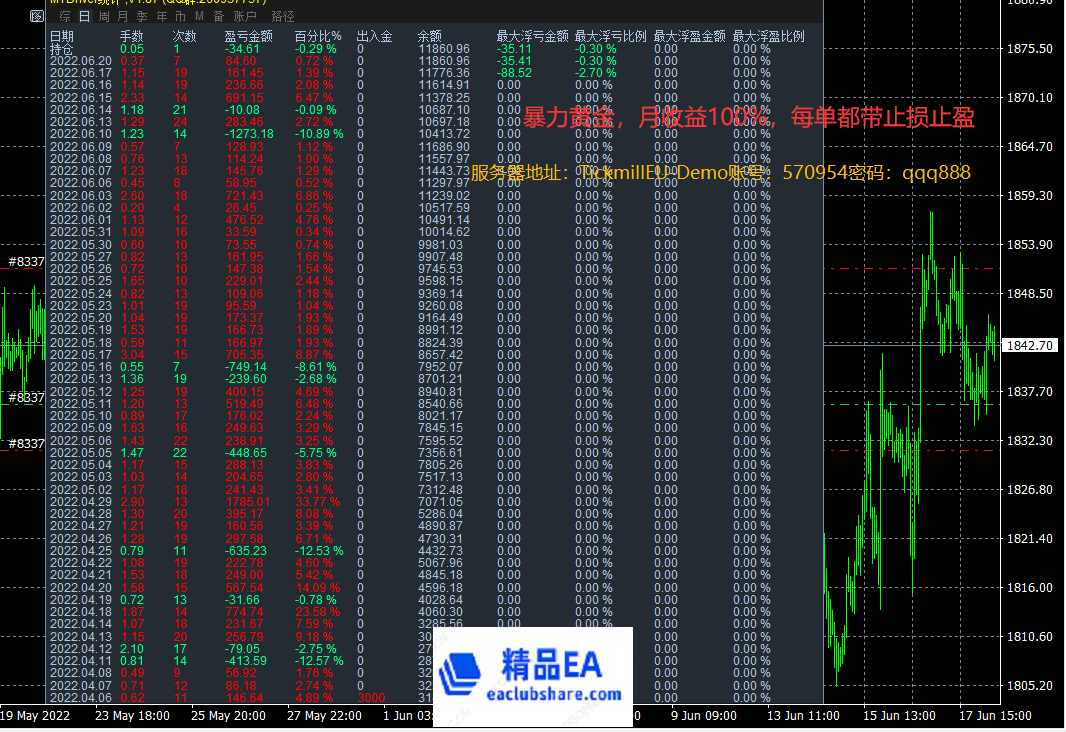Click the -2.70 % floating loss ratio
This screenshot has height=732, width=1066.
tap(596, 73)
